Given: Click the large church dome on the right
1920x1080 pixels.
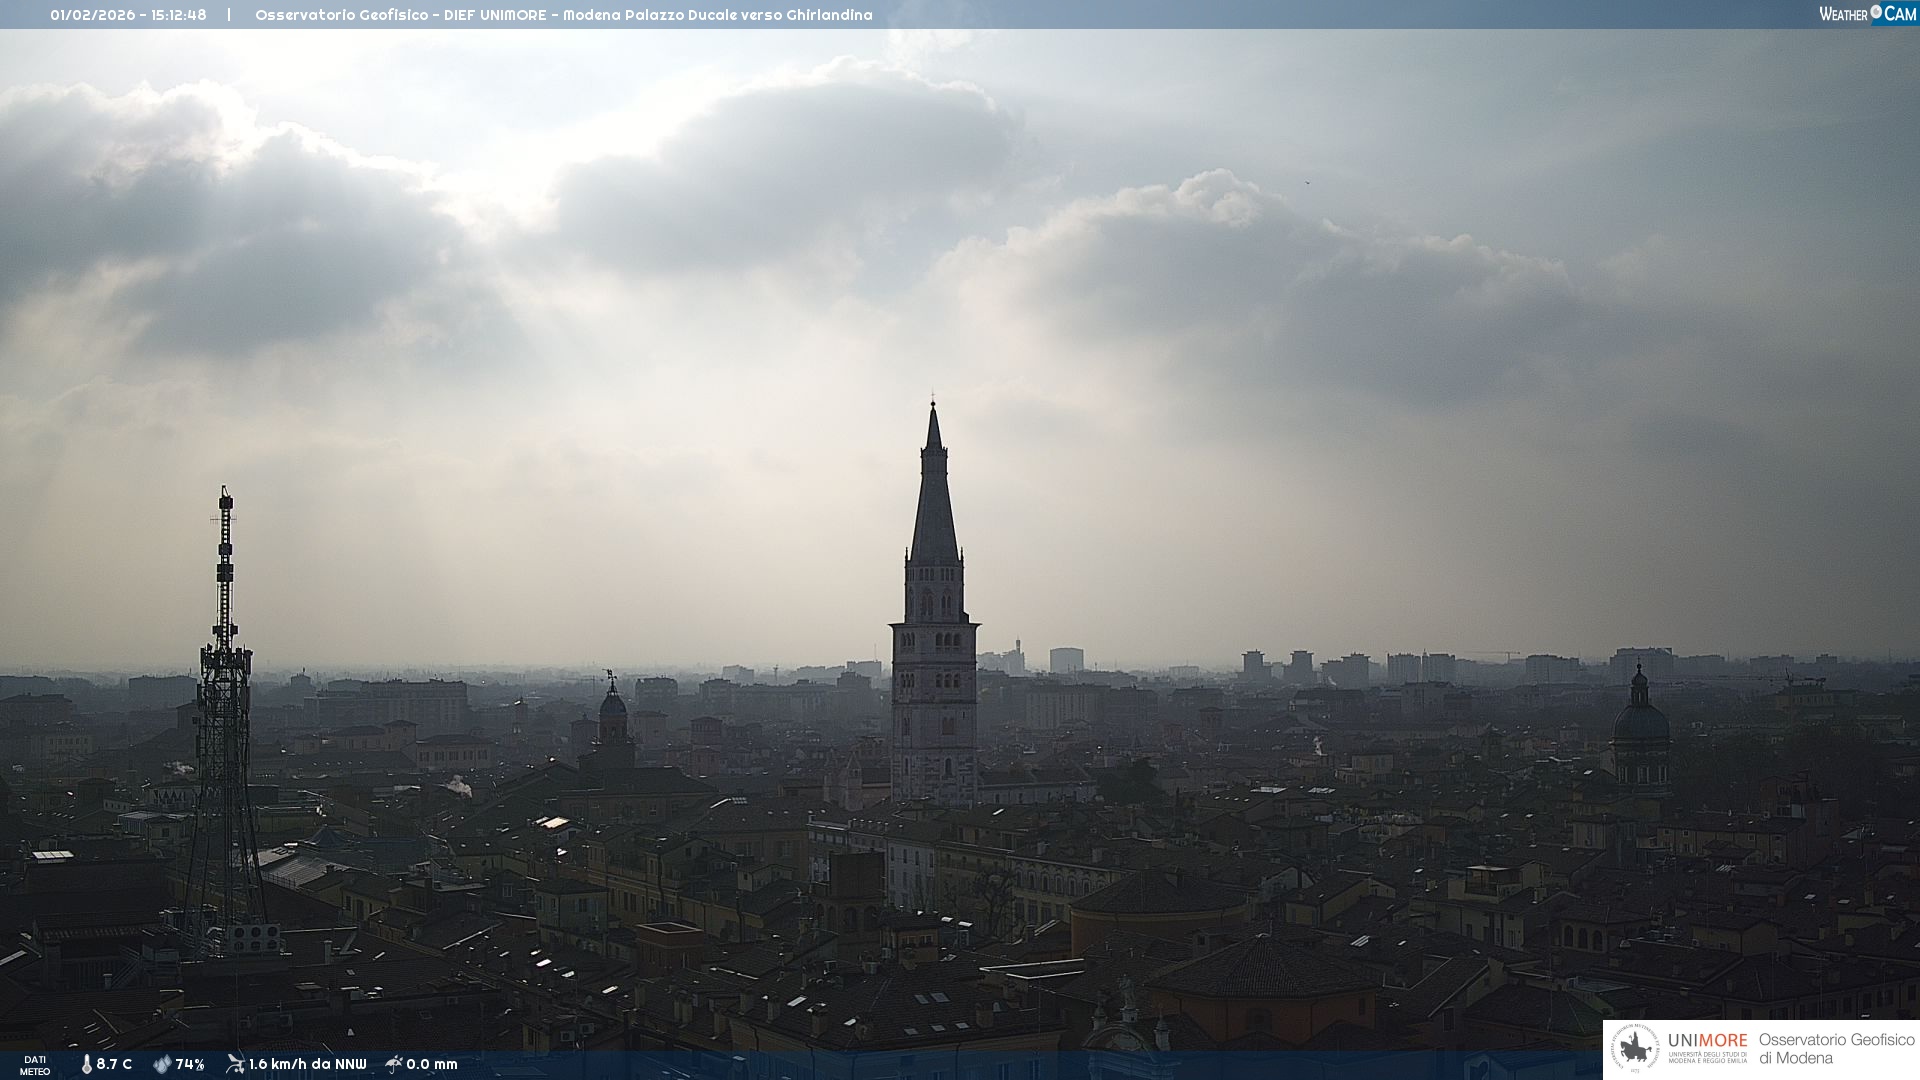Looking at the screenshot, I should click(1640, 722).
